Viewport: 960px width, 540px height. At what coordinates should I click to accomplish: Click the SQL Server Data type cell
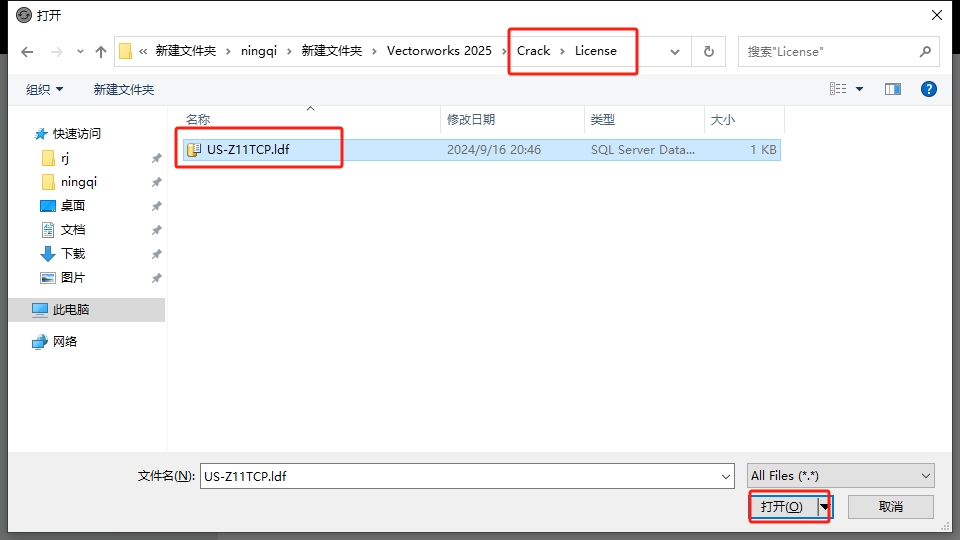click(642, 150)
